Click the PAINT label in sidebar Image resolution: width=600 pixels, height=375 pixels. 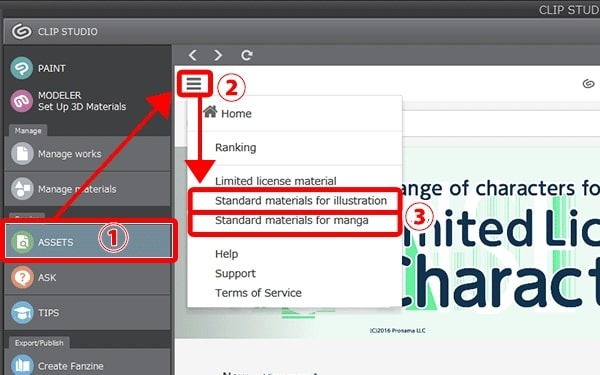(x=52, y=68)
